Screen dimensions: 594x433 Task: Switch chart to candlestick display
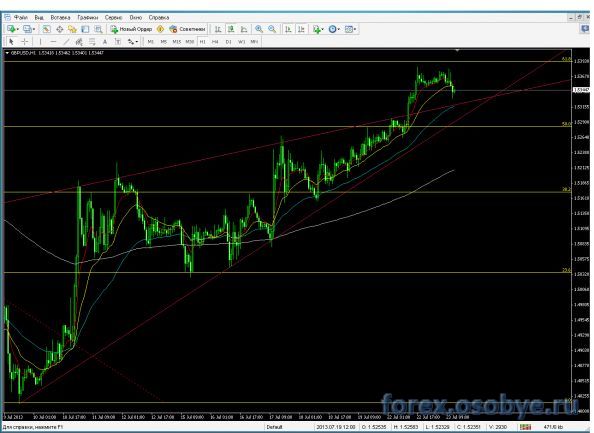click(231, 29)
